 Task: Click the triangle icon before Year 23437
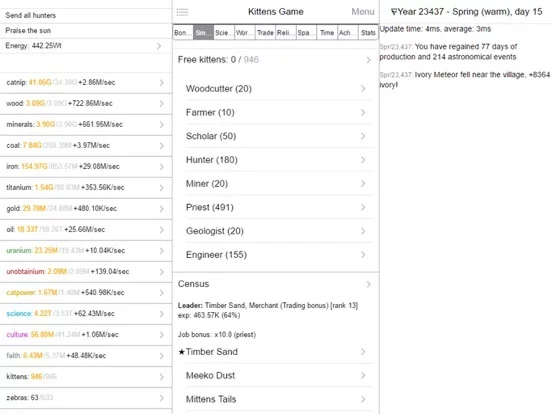(394, 12)
